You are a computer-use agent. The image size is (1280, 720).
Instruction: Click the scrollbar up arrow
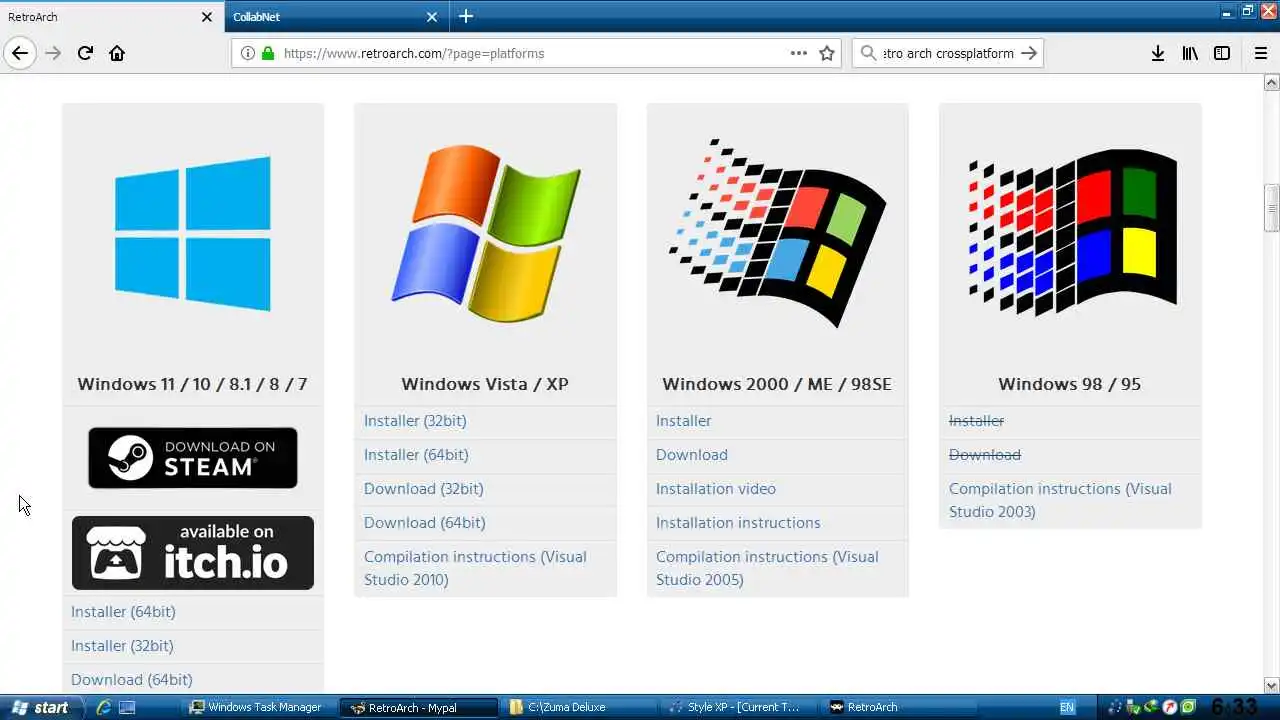click(x=1272, y=83)
